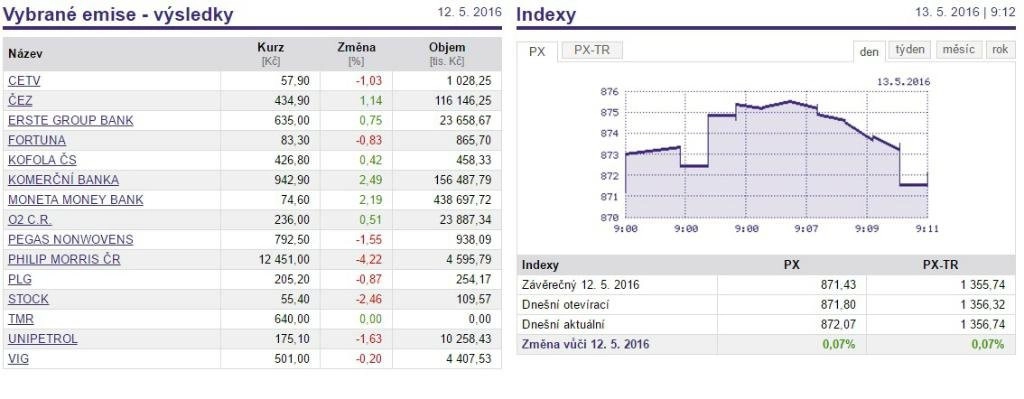Show chart for měsíc period
Image resolution: width=1024 pixels, height=399 pixels.
(959, 50)
